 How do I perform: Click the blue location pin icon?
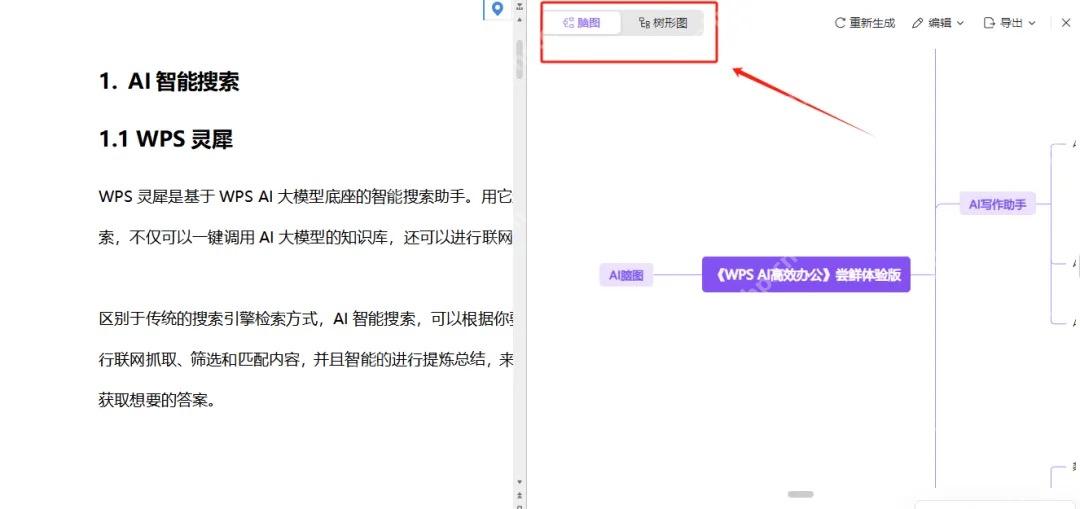coord(497,9)
